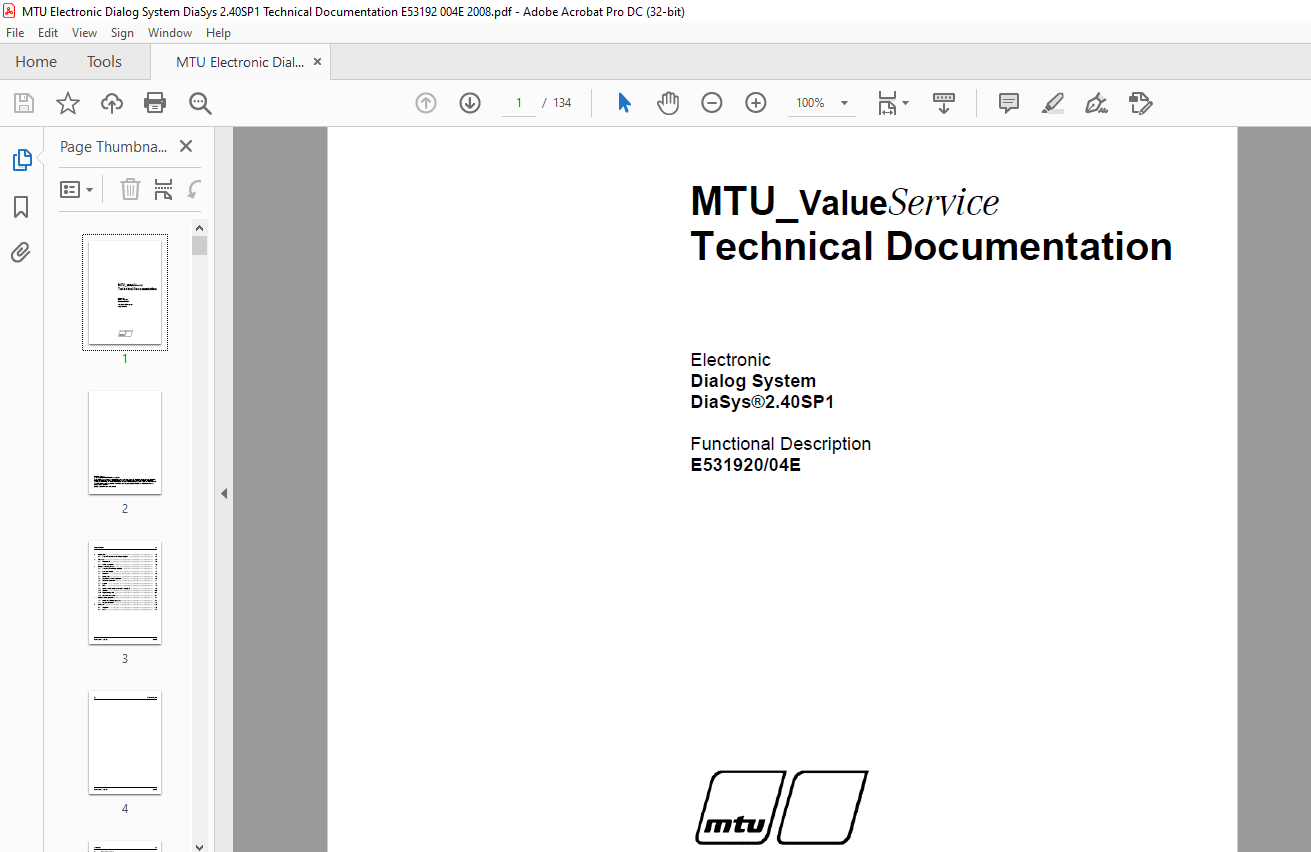Image resolution: width=1311 pixels, height=852 pixels.
Task: Open the Attachments paperclip panel
Action: (x=21, y=253)
